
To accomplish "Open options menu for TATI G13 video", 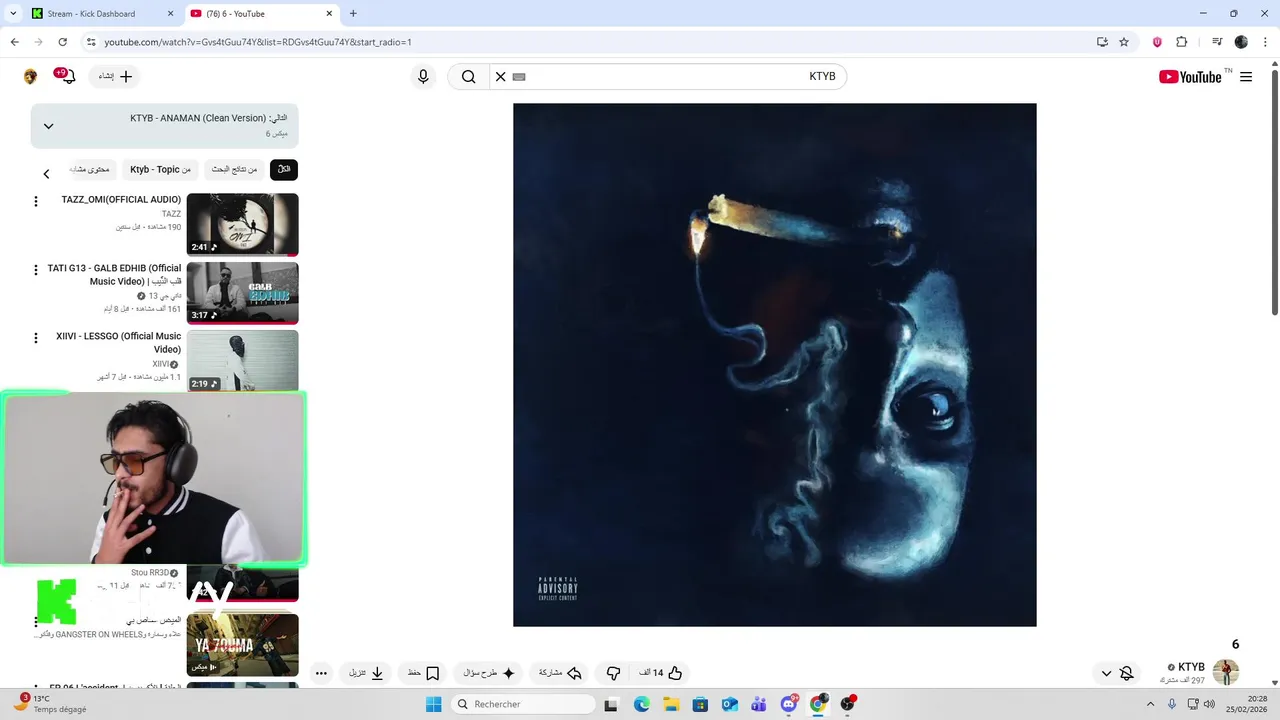I will click(x=36, y=270).
